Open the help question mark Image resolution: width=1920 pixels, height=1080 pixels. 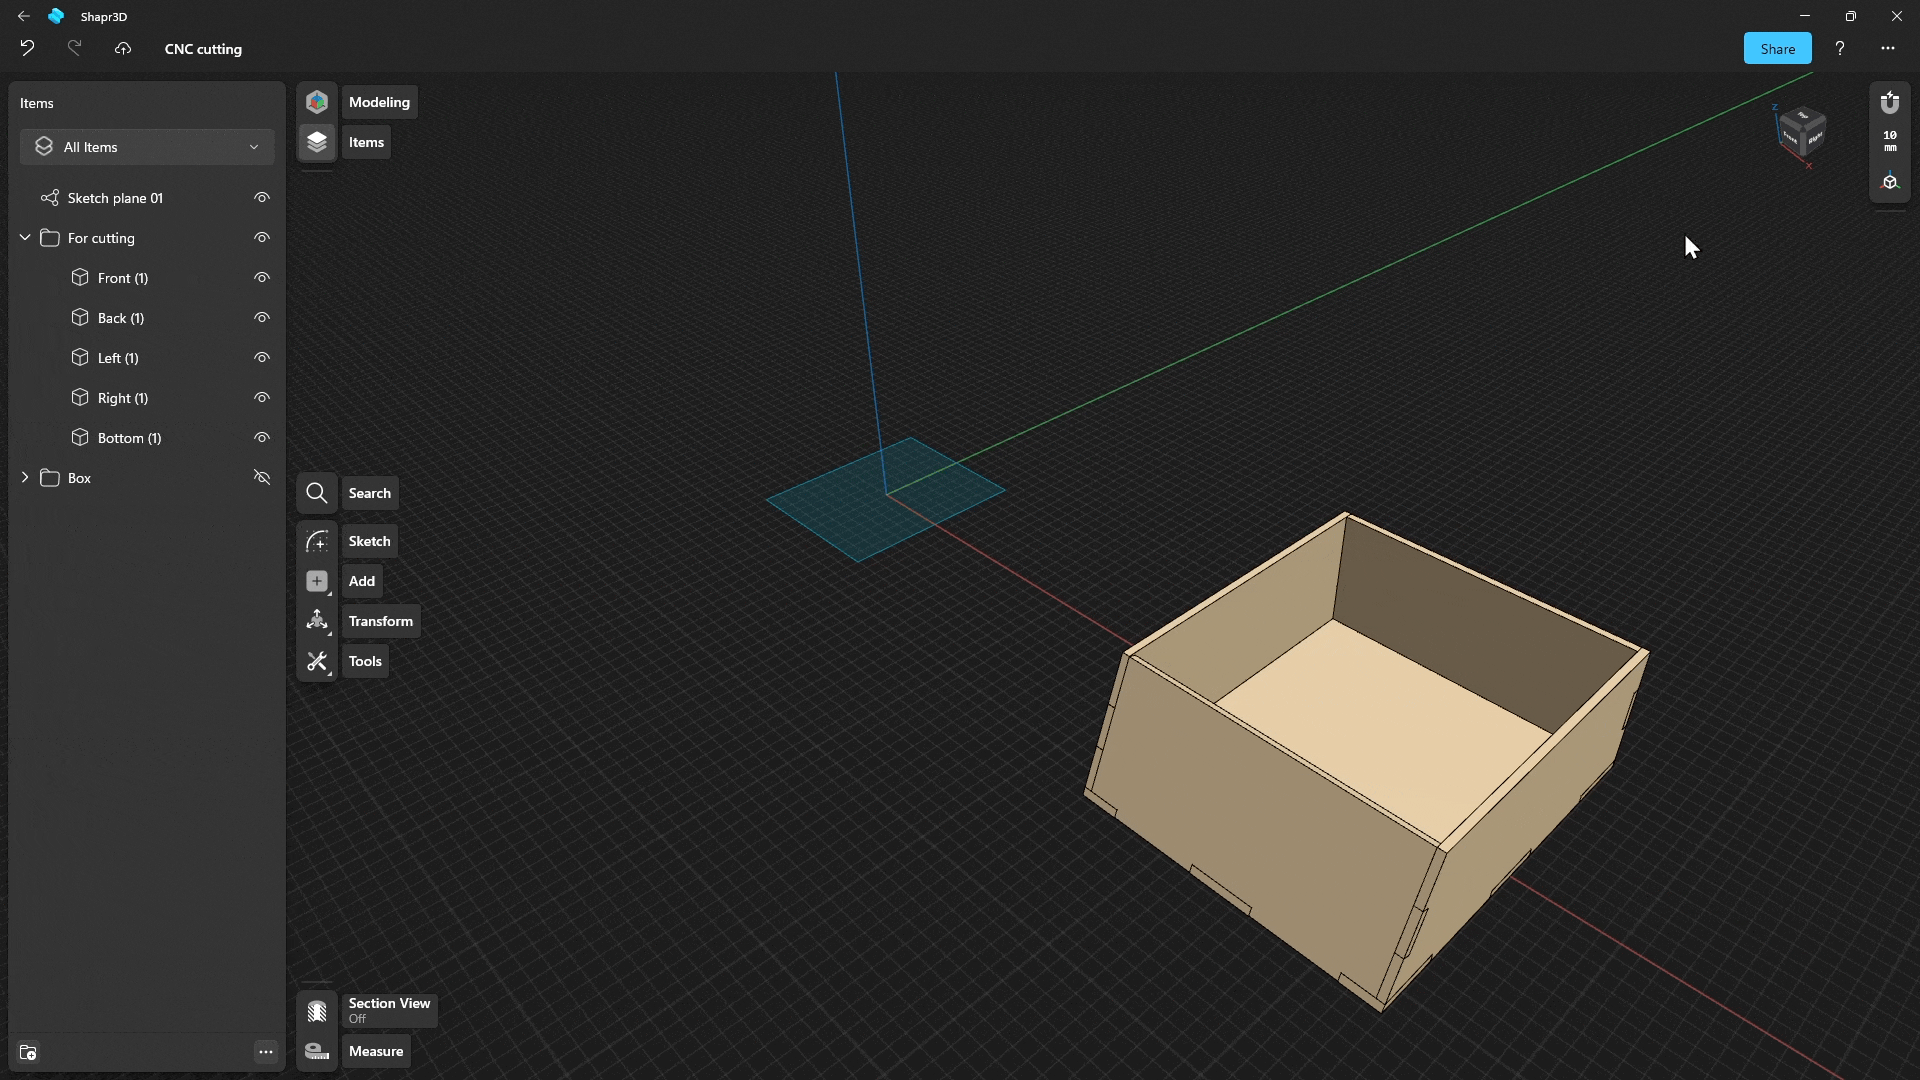click(x=1840, y=48)
